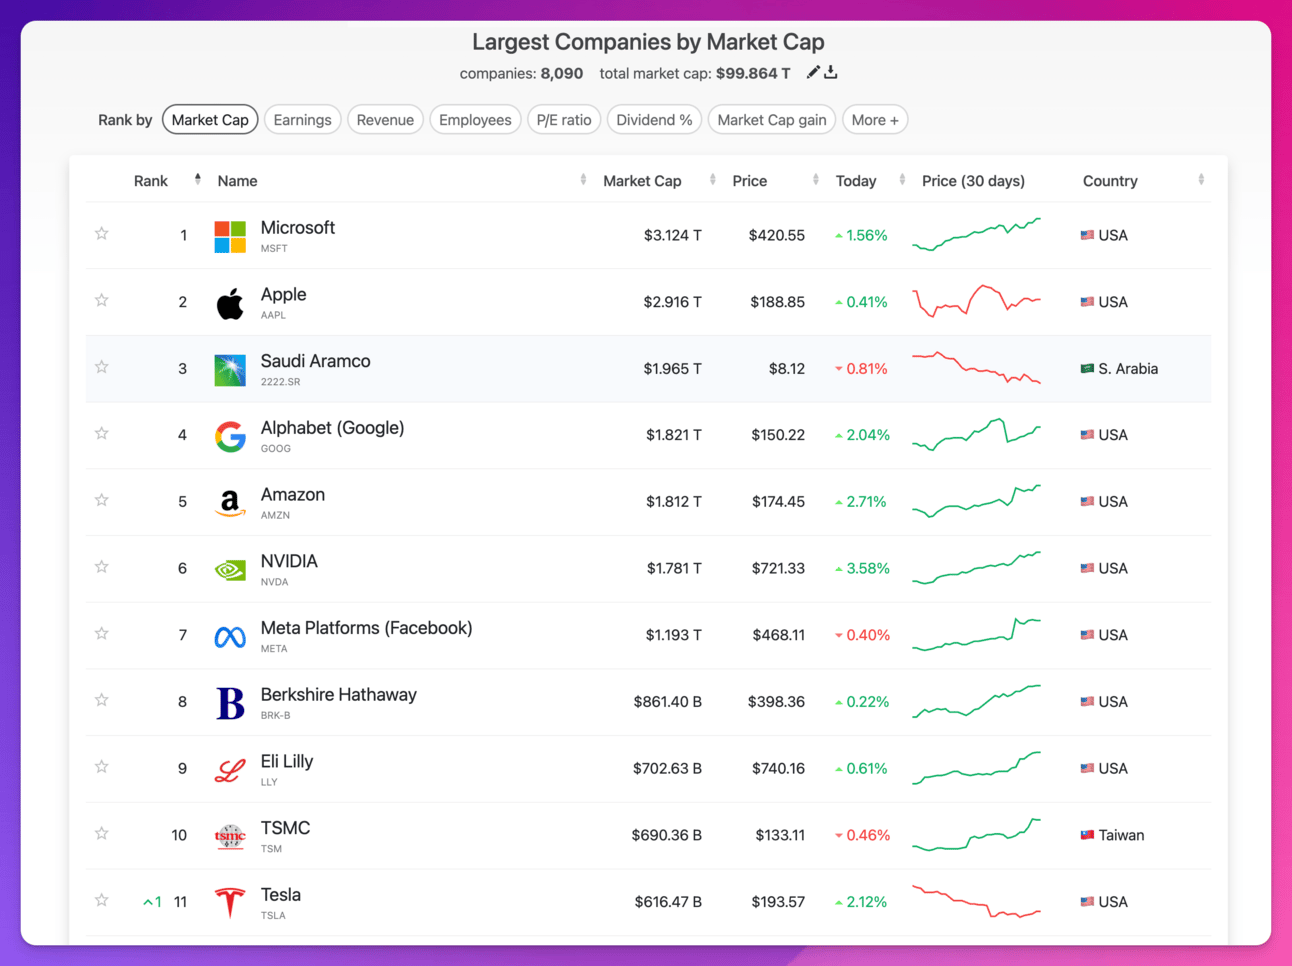This screenshot has width=1292, height=966.
Task: Star Tesla as a favorite
Action: [102, 900]
